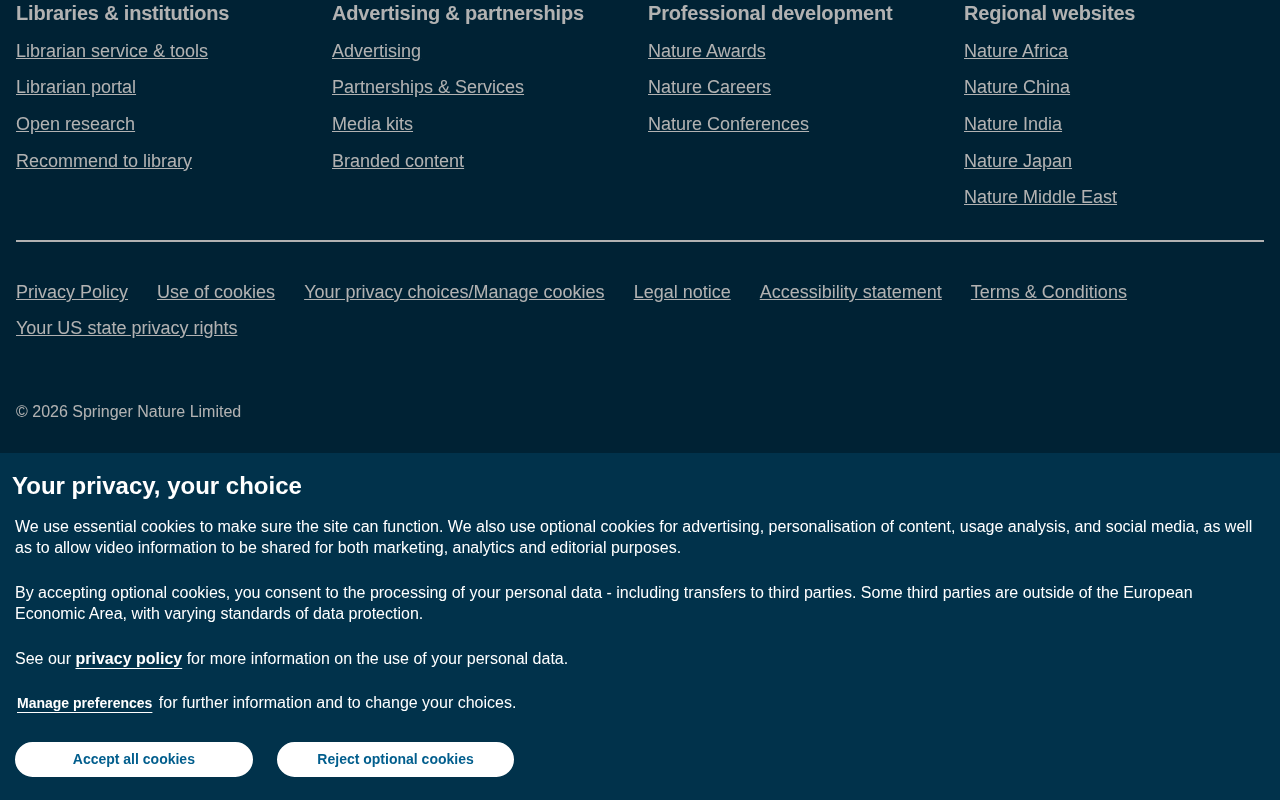Click the Your privacy, your choice heading
Screen dimensions: 1280x800
click(x=157, y=486)
